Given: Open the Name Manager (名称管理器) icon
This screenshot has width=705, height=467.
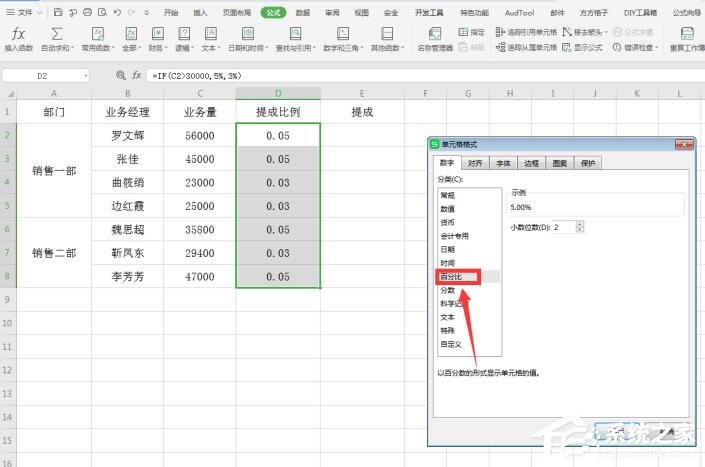Looking at the screenshot, I should tap(435, 38).
